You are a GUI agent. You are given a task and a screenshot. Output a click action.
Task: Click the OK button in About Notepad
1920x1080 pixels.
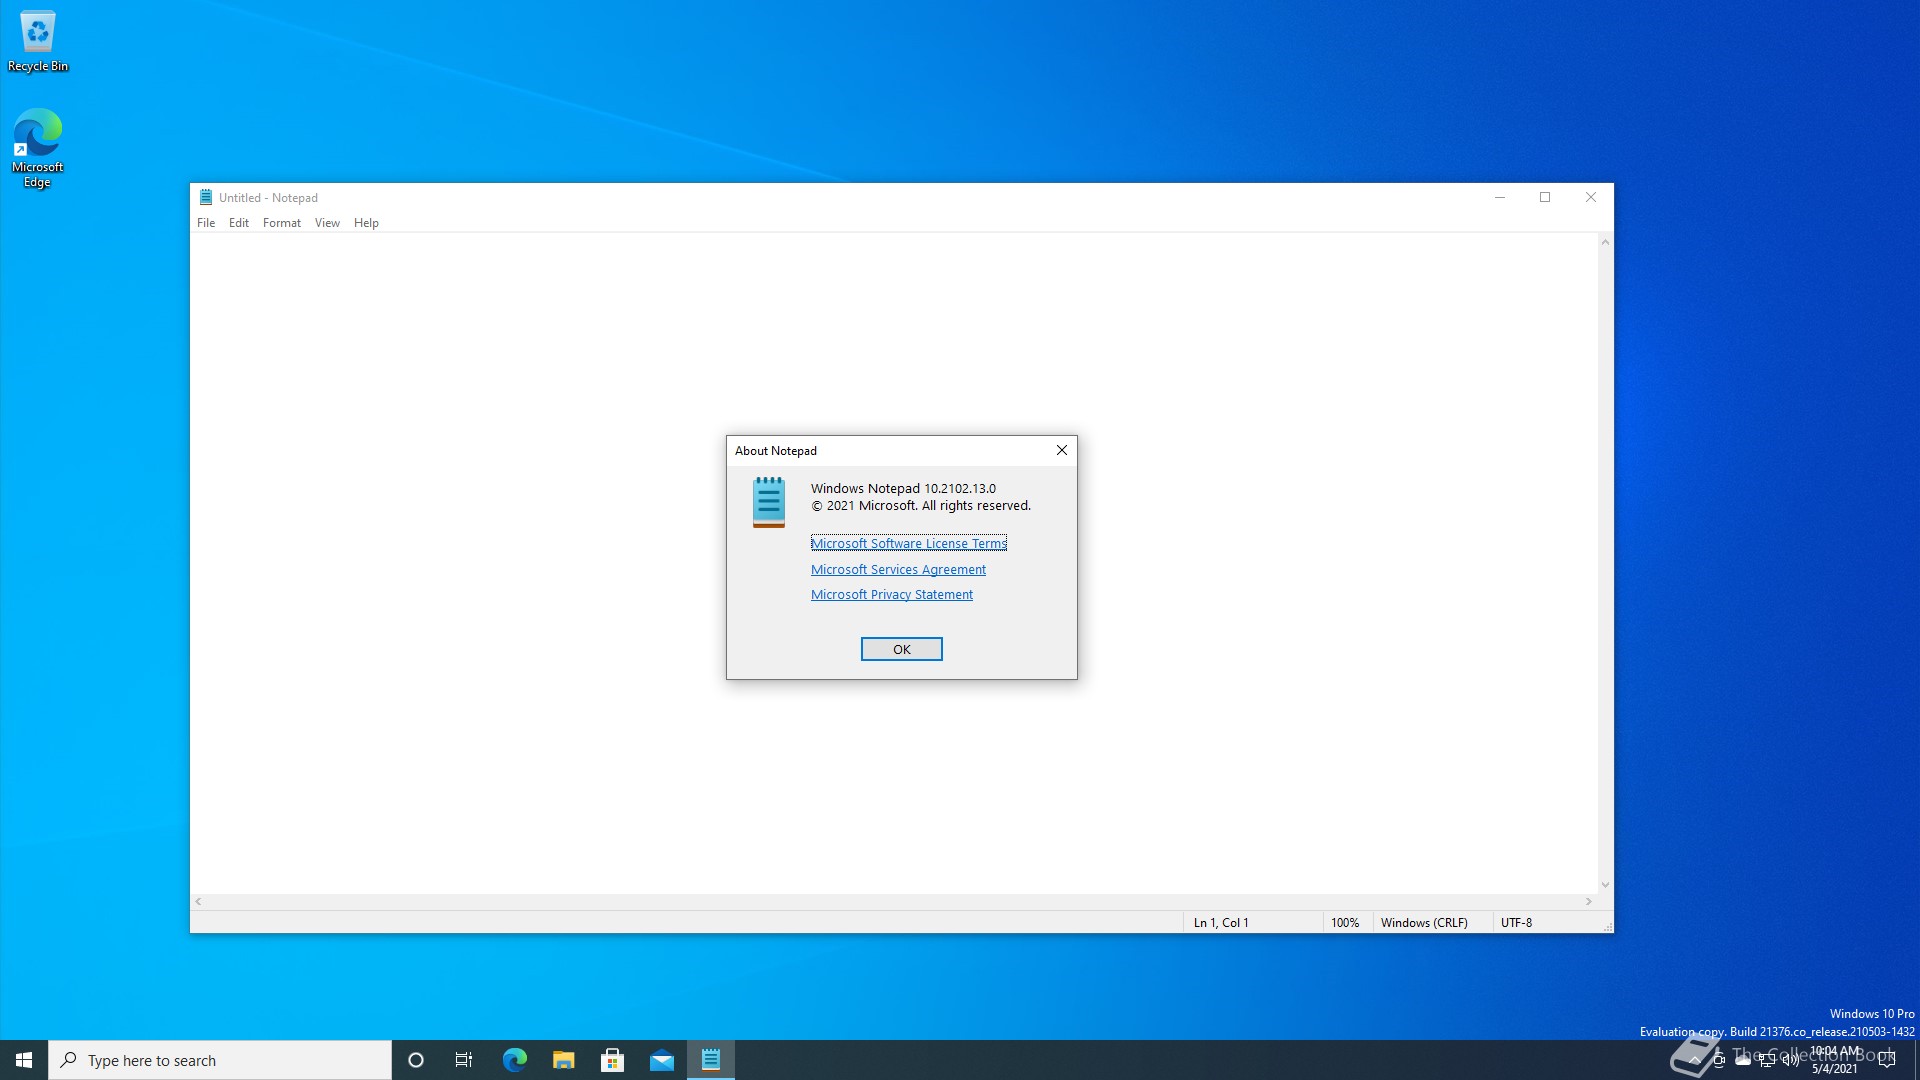pyautogui.click(x=901, y=649)
